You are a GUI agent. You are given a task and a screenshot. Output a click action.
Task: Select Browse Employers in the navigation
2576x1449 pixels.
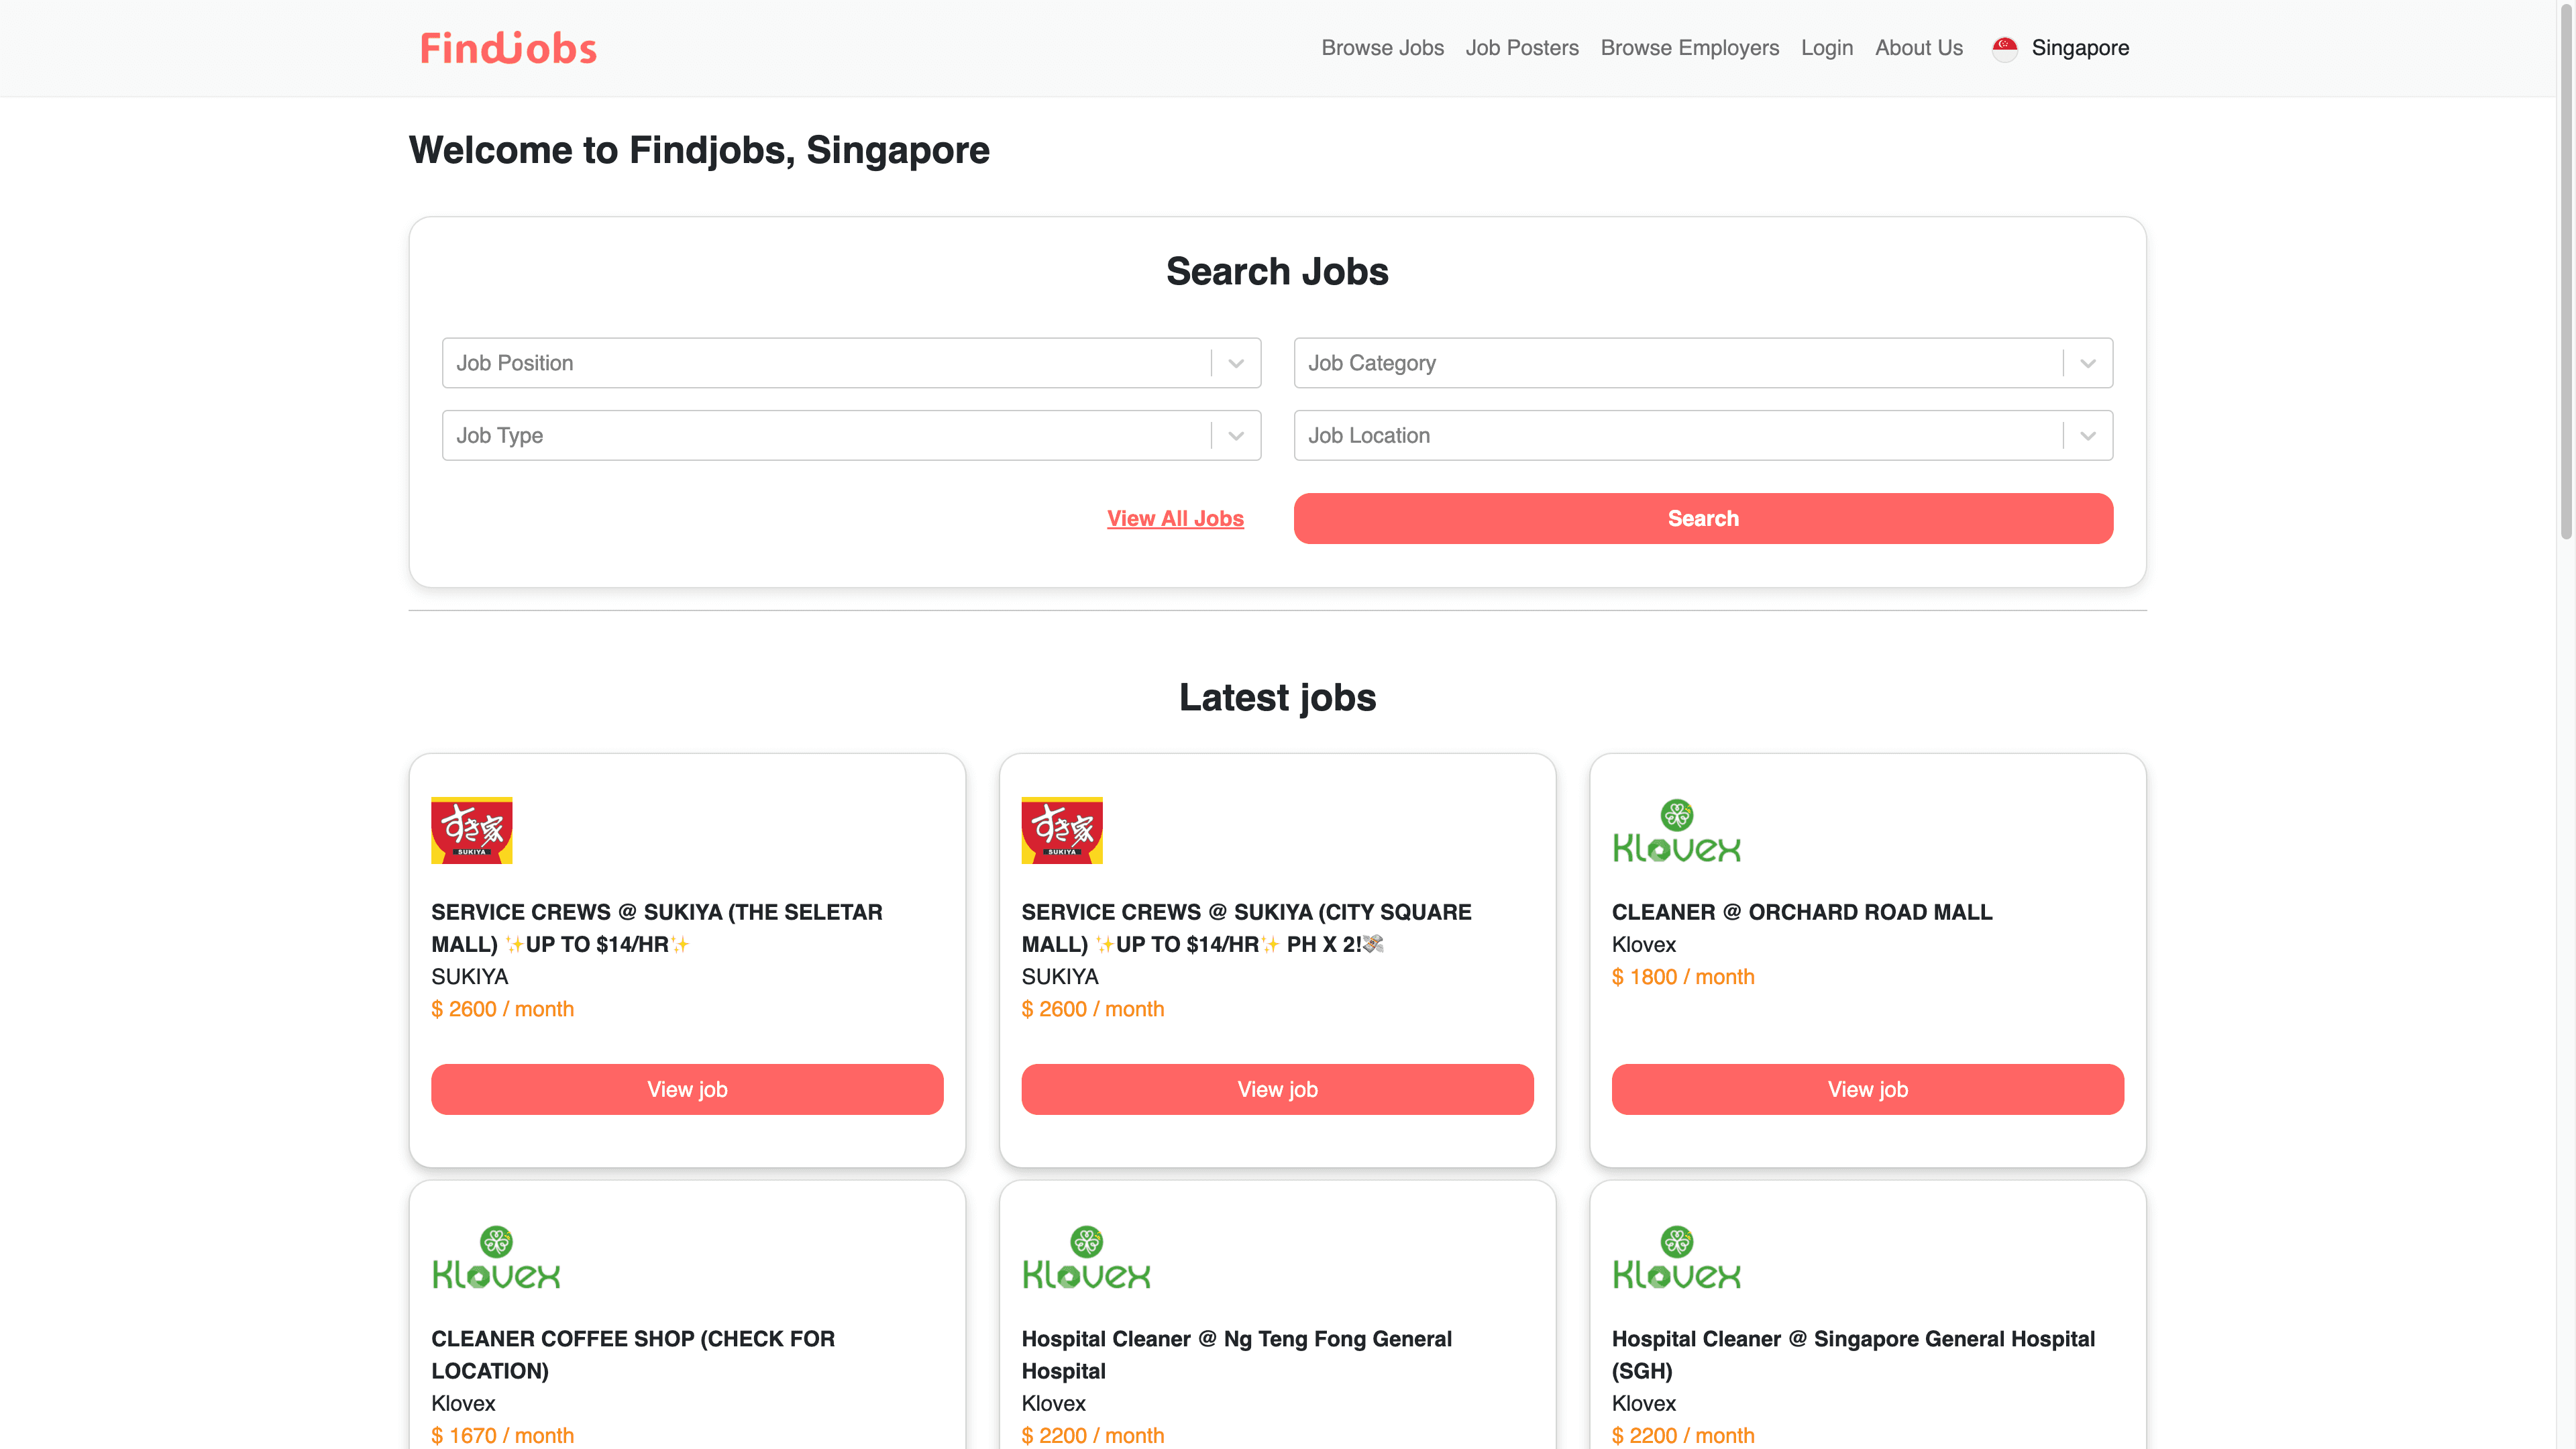[x=1689, y=47]
